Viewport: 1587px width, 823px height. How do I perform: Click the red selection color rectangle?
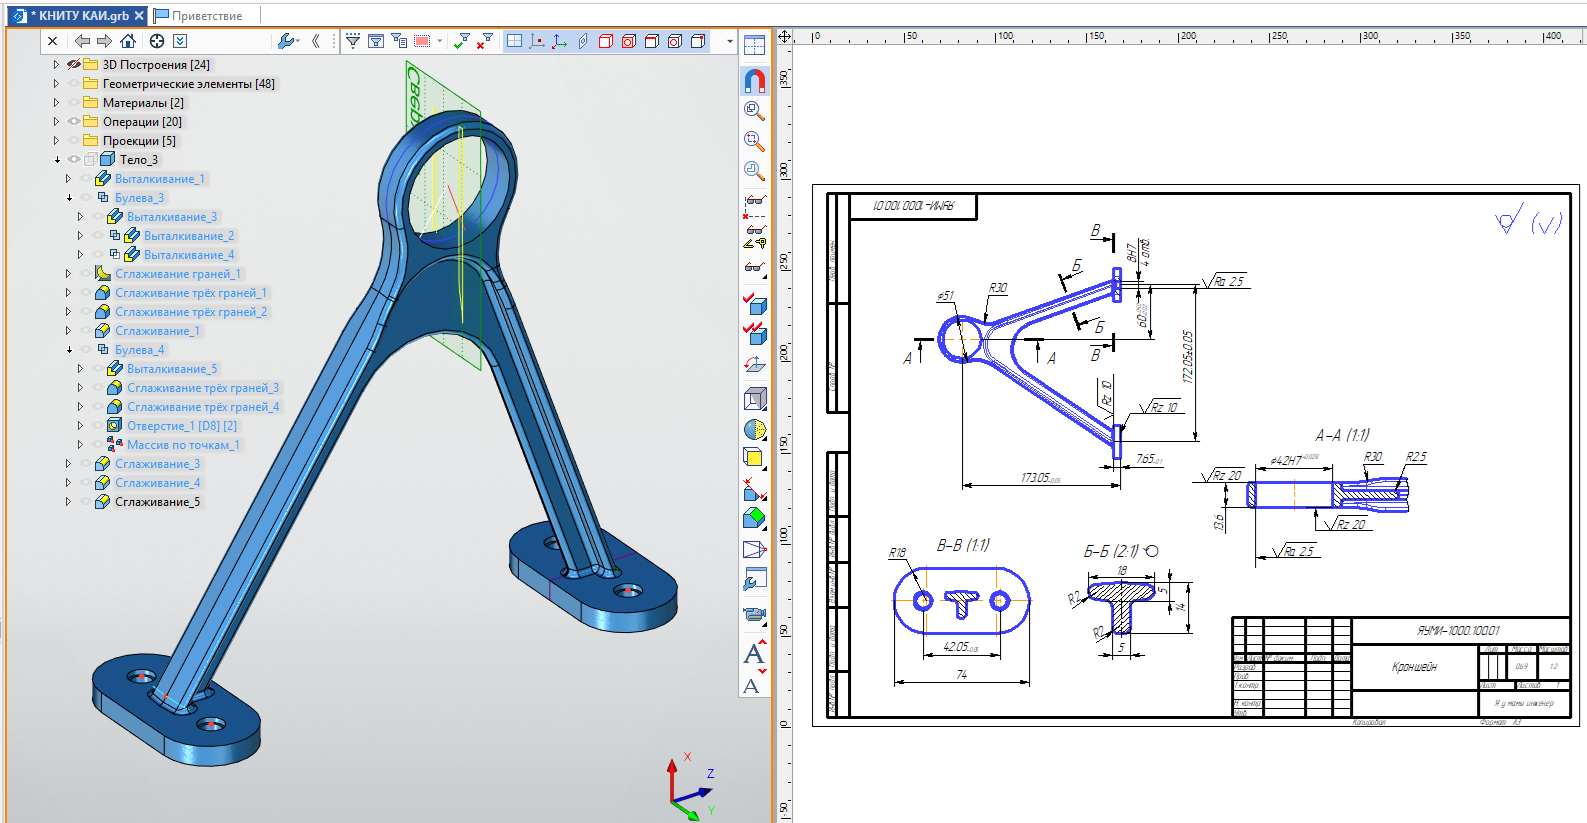(x=422, y=41)
